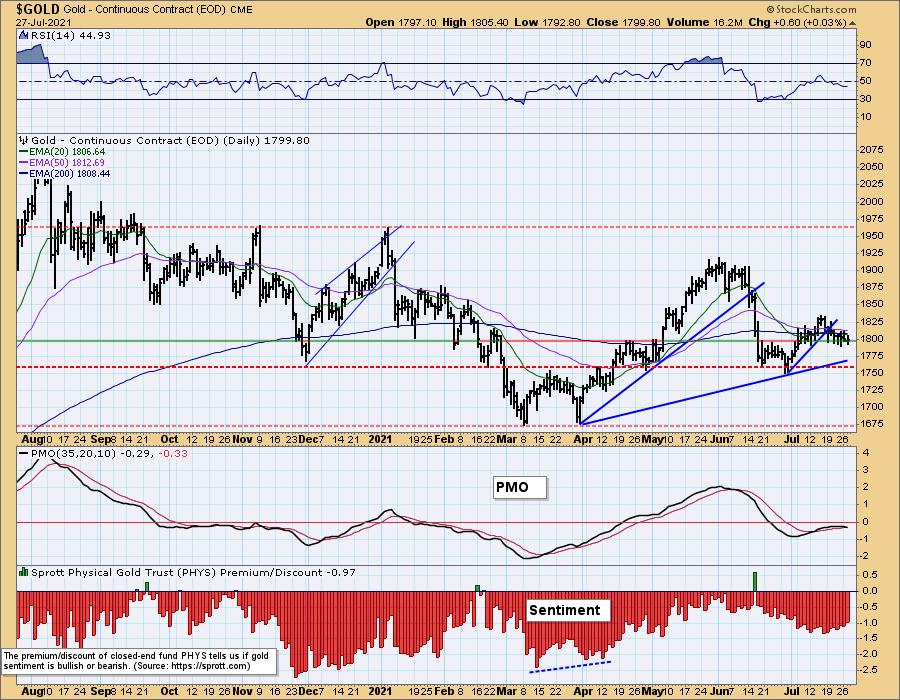The image size is (900, 700).
Task: Click the purple EMA(50) legend line
Action: click(24, 162)
